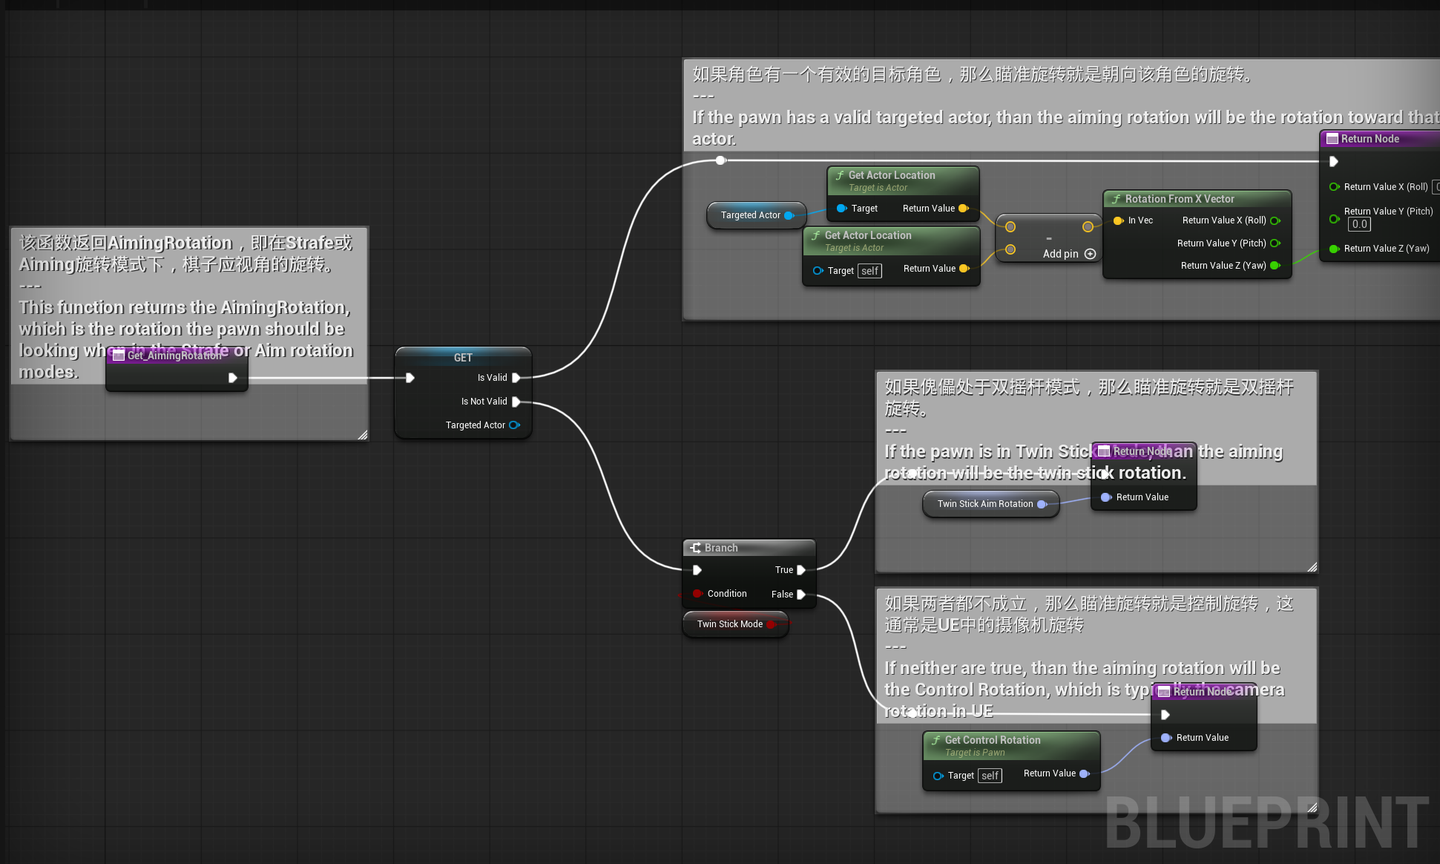1440x864 pixels.
Task: Click the Branch True output pin
Action: click(x=801, y=570)
